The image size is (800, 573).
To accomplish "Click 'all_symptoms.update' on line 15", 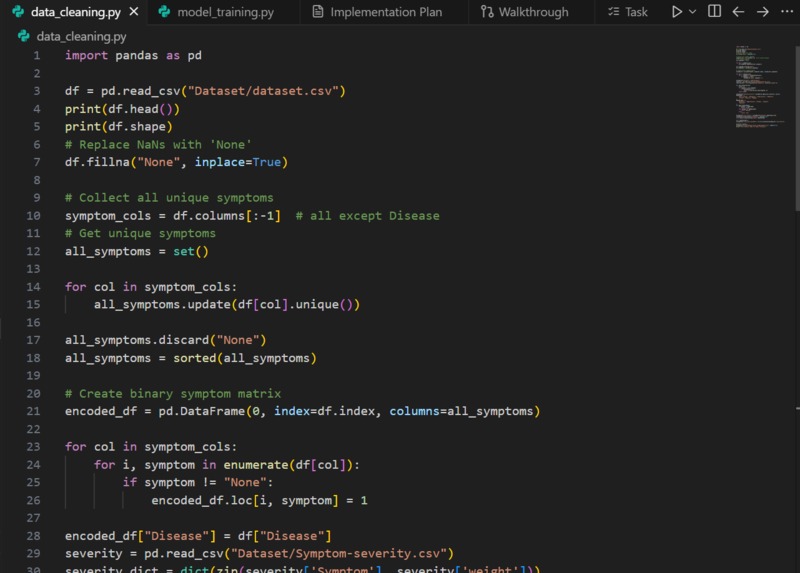I will coord(162,305).
